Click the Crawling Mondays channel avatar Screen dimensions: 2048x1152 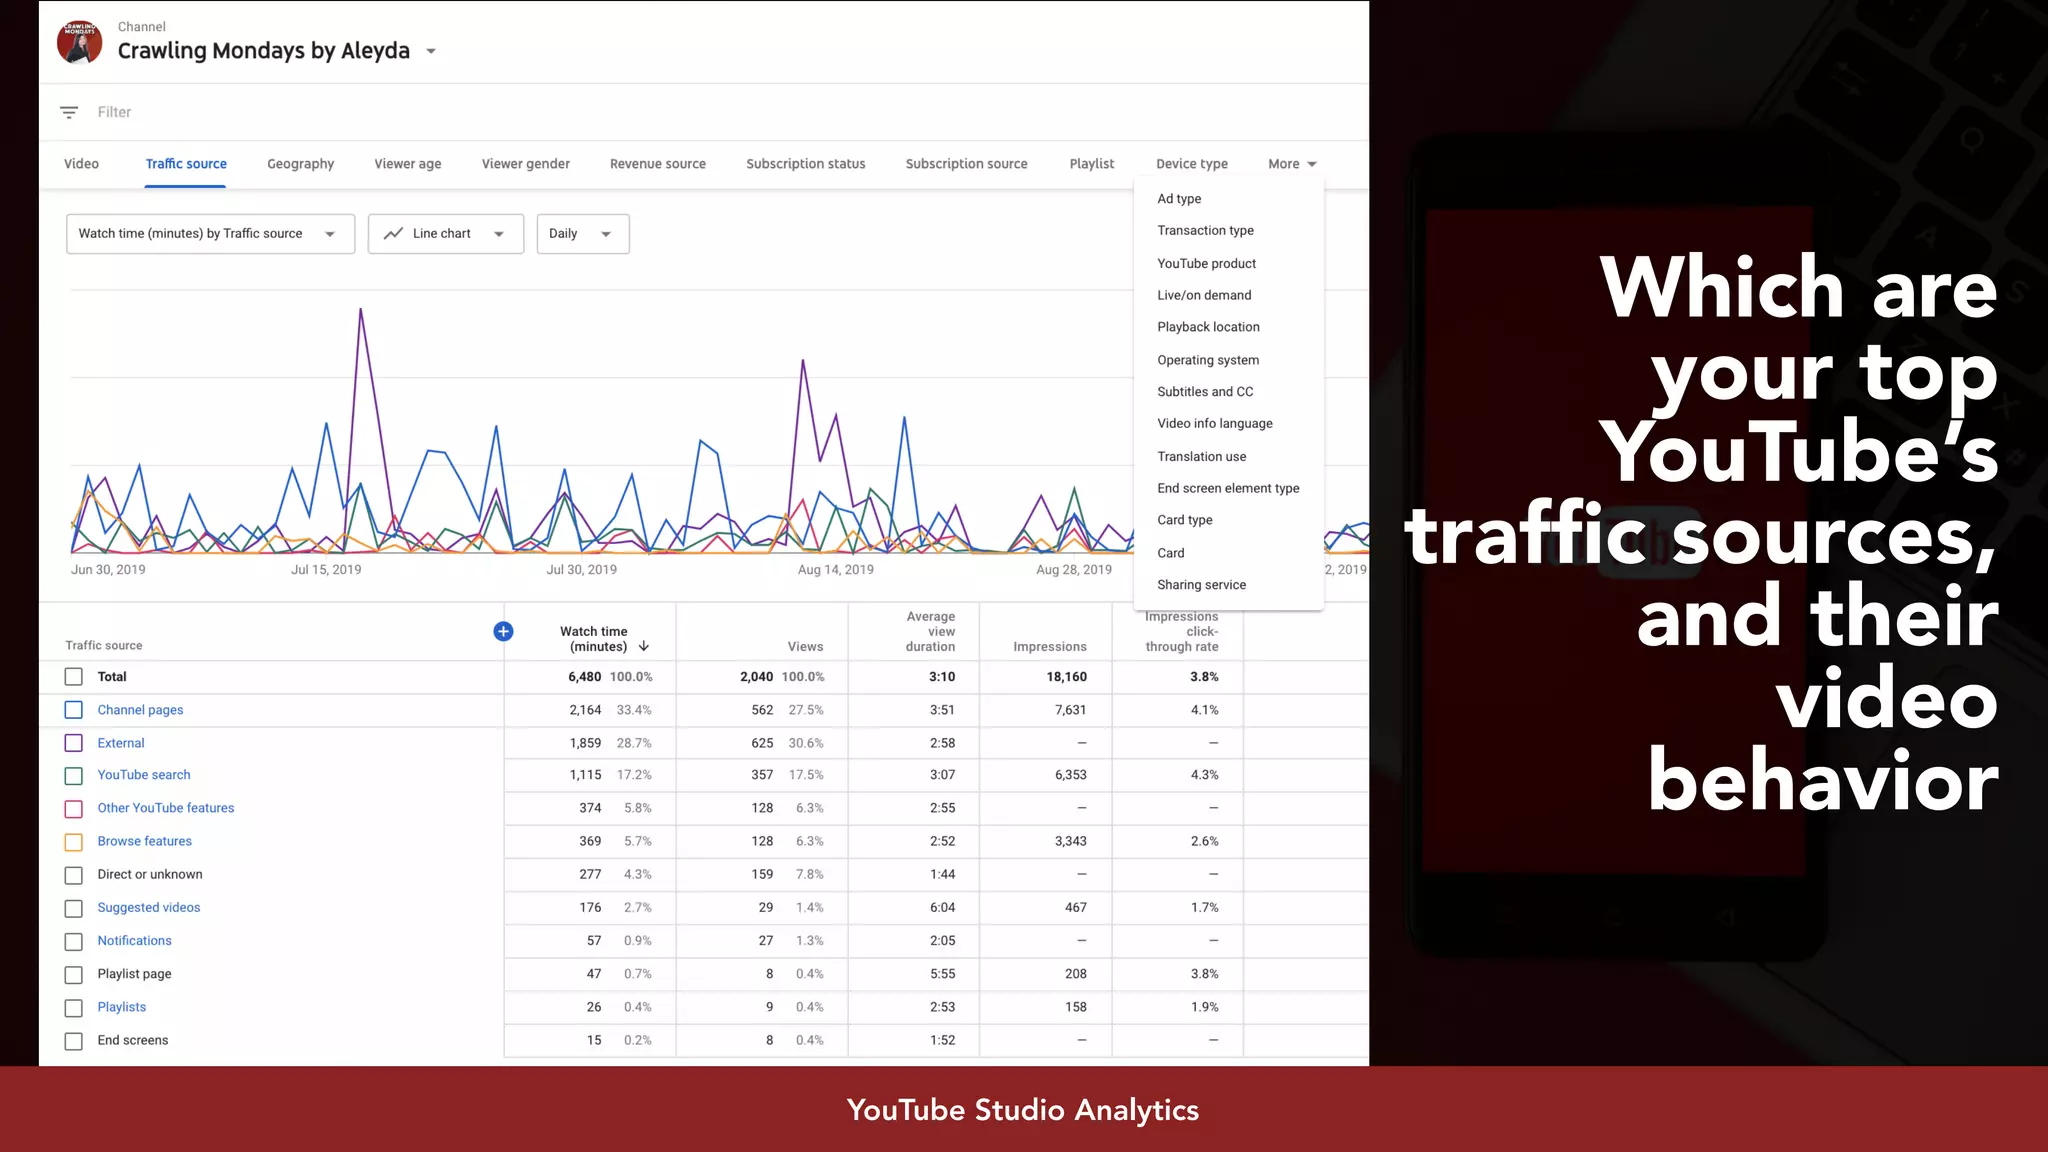80,41
